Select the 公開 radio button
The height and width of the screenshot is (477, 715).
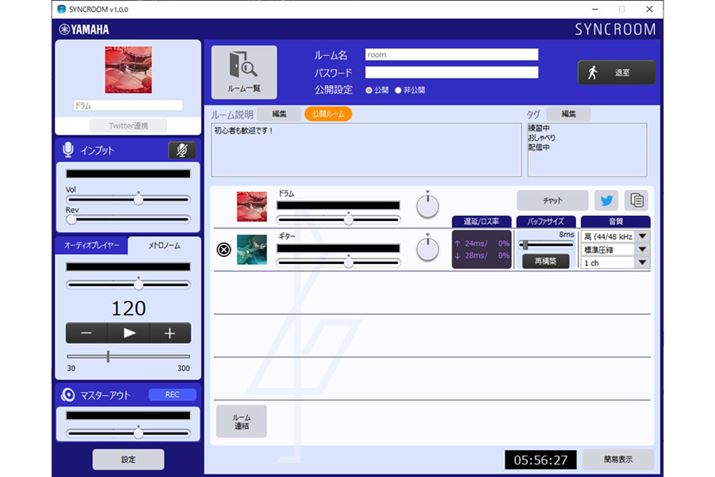[x=369, y=90]
